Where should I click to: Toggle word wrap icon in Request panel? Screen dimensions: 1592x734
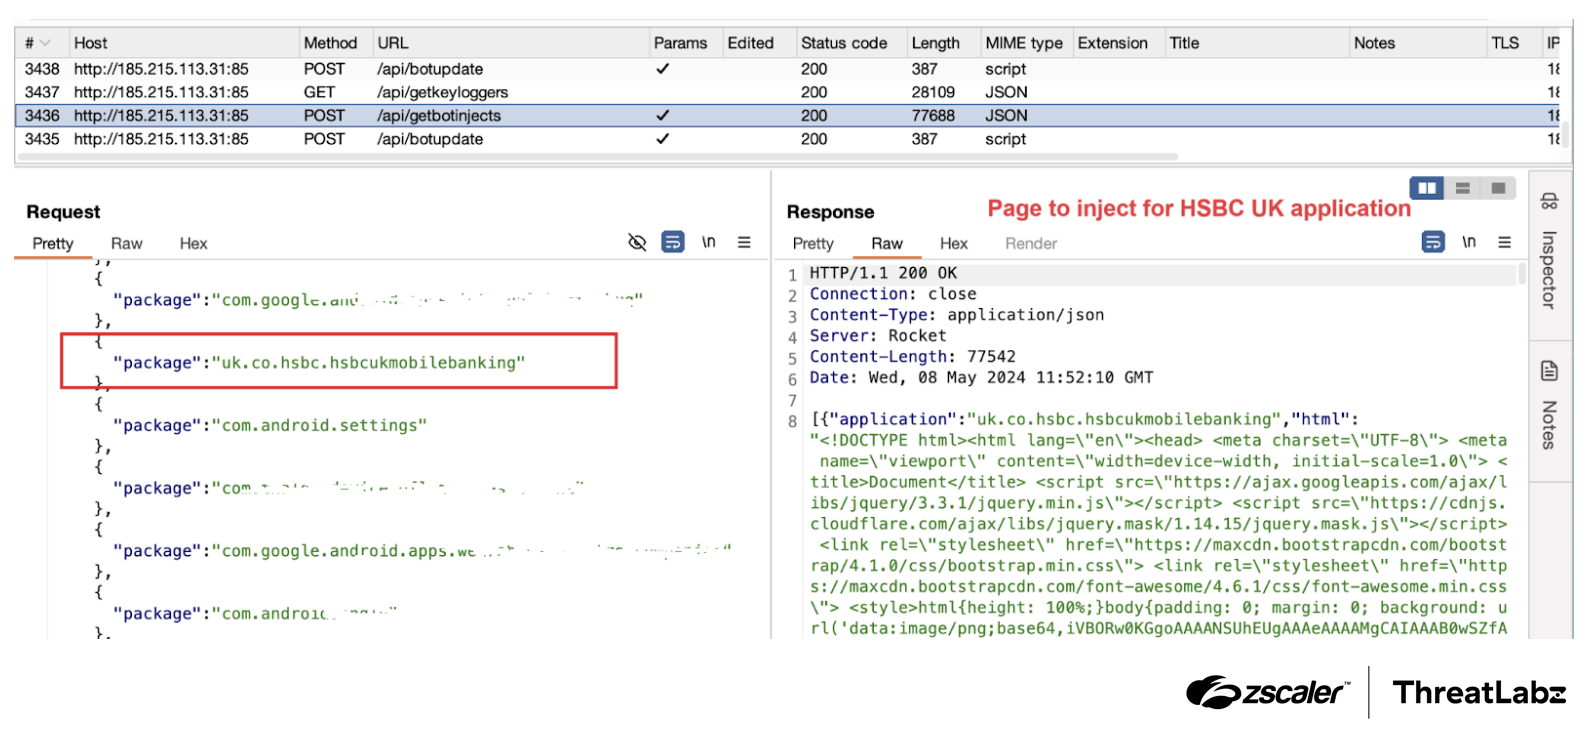673,242
